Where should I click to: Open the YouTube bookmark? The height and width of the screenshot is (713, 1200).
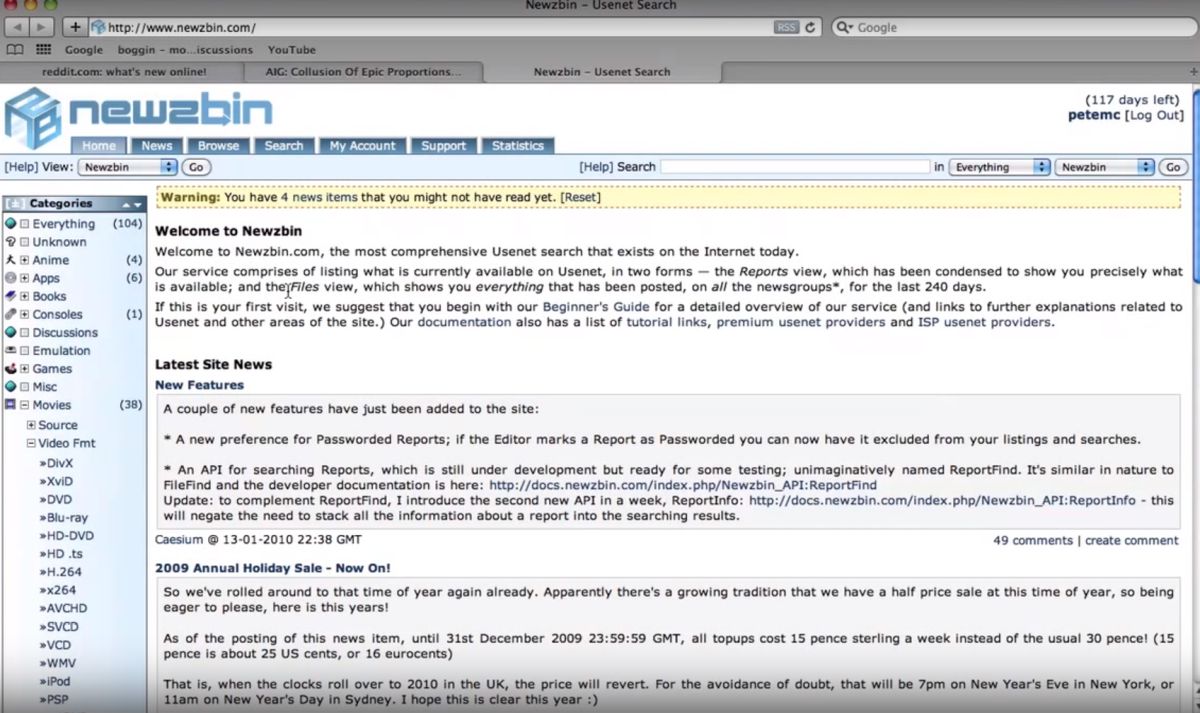click(291, 49)
